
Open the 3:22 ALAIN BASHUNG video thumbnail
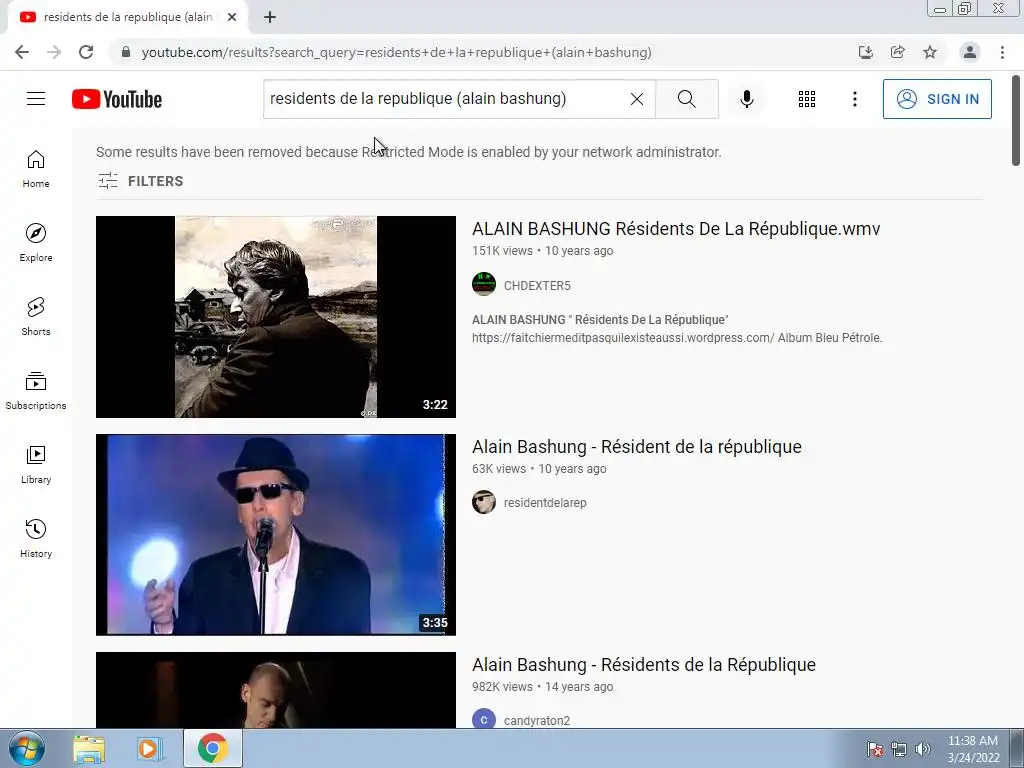pos(276,317)
